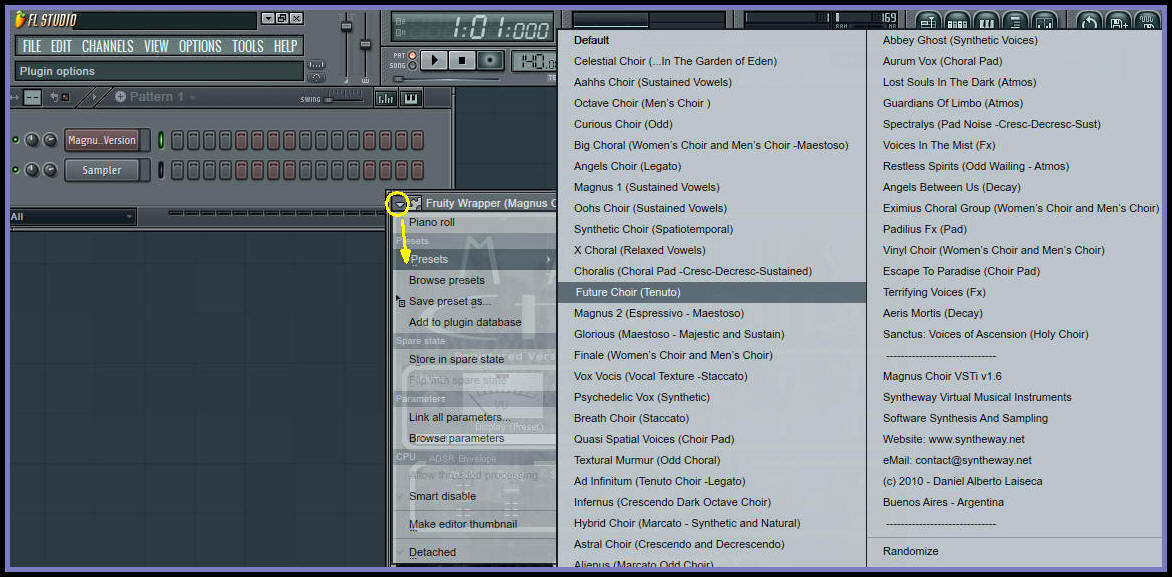
Task: Click the render audio file toolbar icon
Action: point(1147,22)
